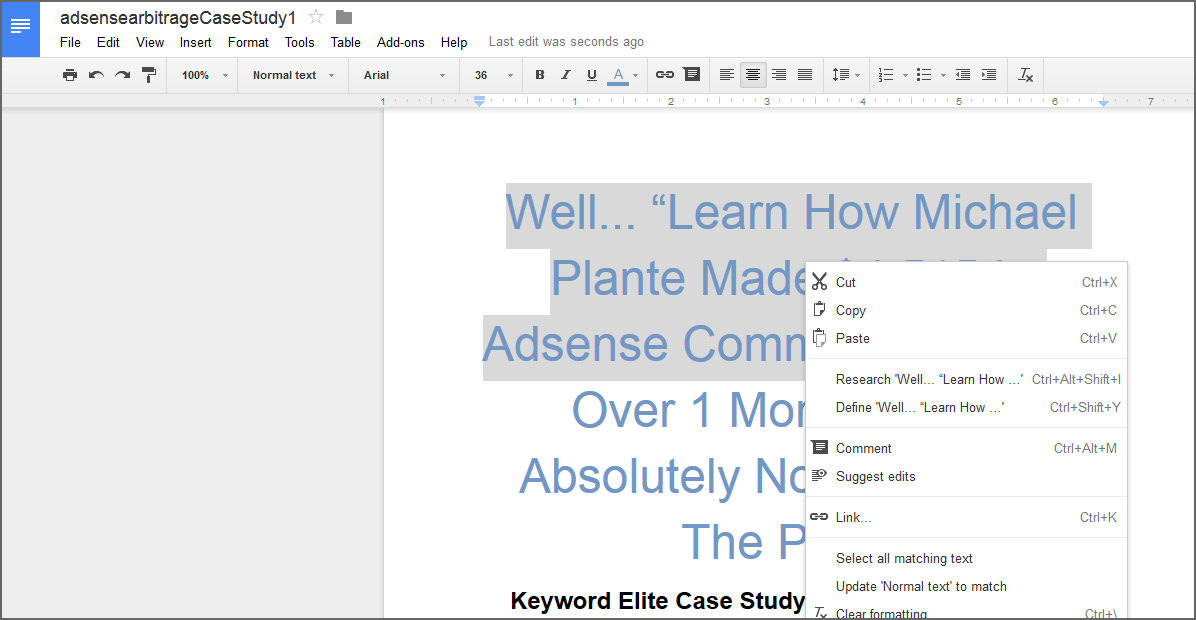Click the Print icon
Viewport: 1196px width, 620px height.
69,75
